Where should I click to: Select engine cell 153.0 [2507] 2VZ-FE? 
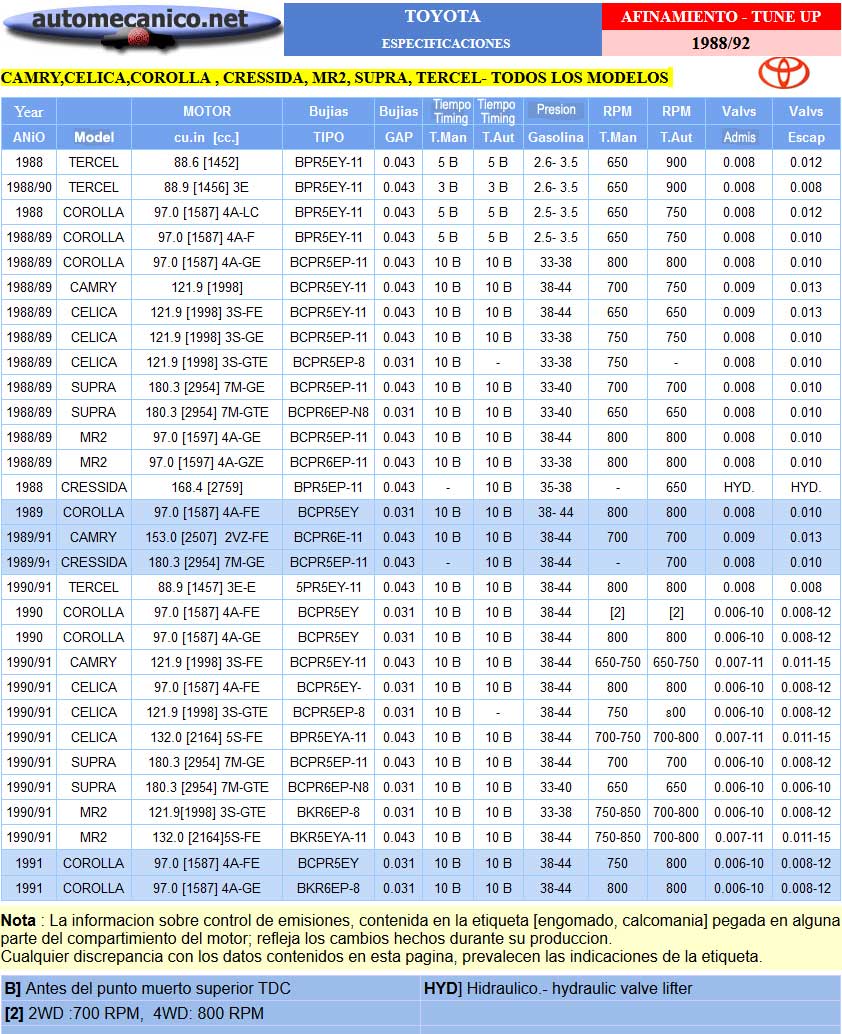pyautogui.click(x=207, y=537)
